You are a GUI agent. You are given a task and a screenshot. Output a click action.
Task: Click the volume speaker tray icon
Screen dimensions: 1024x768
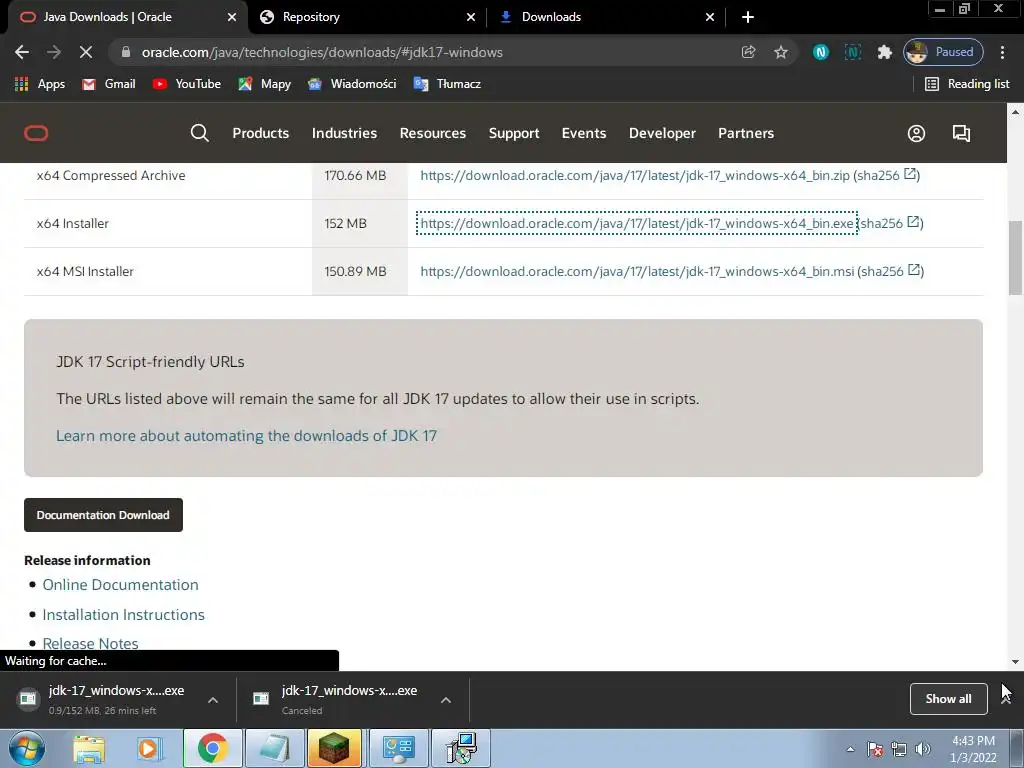(923, 749)
